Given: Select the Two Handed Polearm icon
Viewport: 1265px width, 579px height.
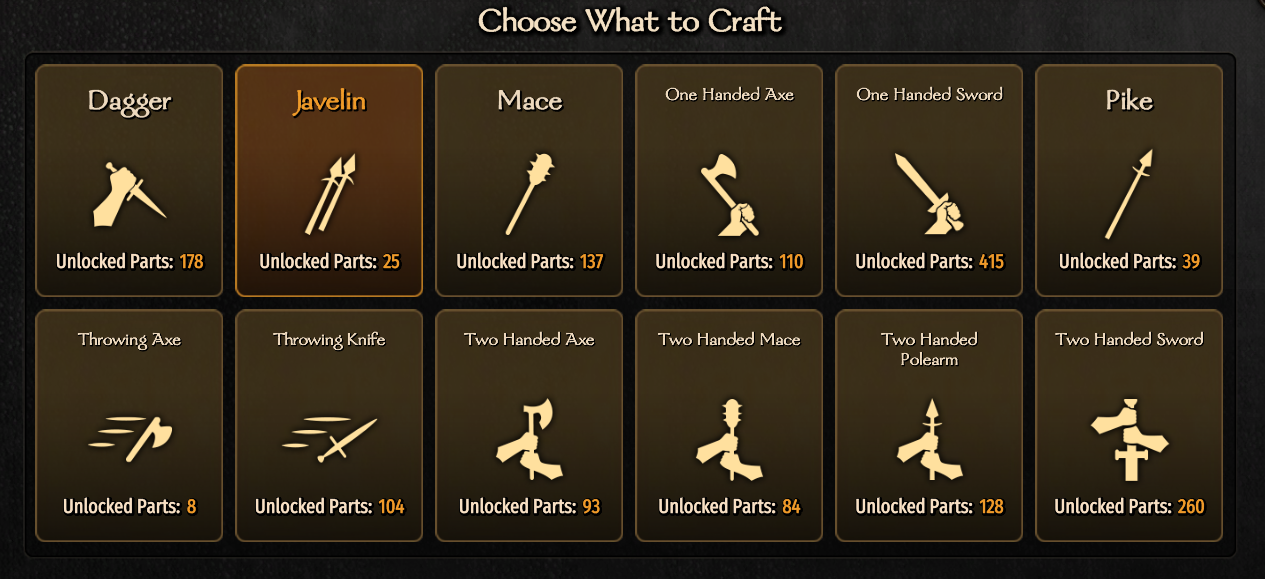Looking at the screenshot, I should tap(929, 438).
